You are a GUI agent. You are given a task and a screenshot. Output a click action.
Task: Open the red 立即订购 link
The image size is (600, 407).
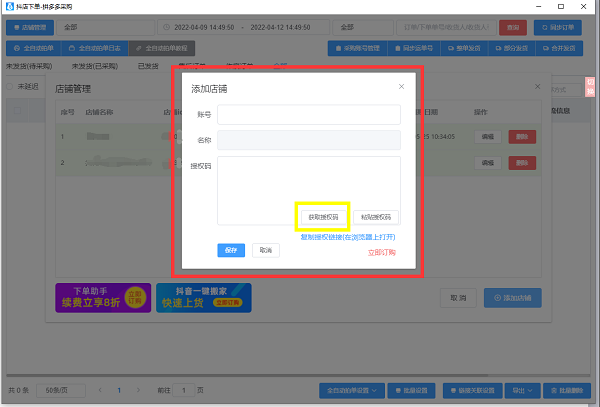click(381, 252)
